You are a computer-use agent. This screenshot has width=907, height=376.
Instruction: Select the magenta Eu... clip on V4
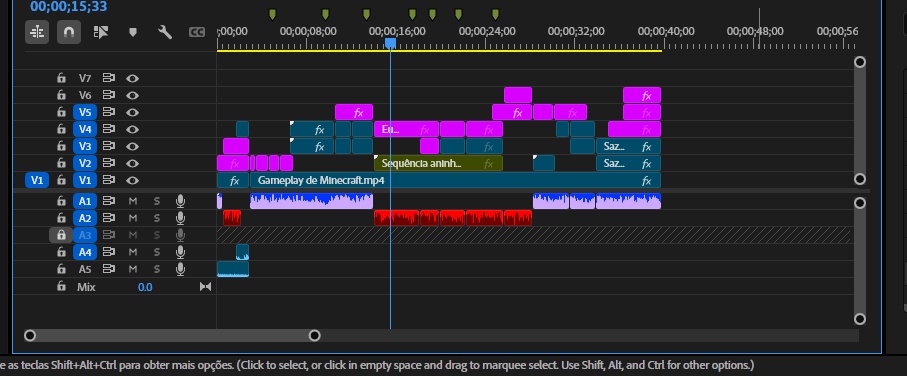[406, 130]
